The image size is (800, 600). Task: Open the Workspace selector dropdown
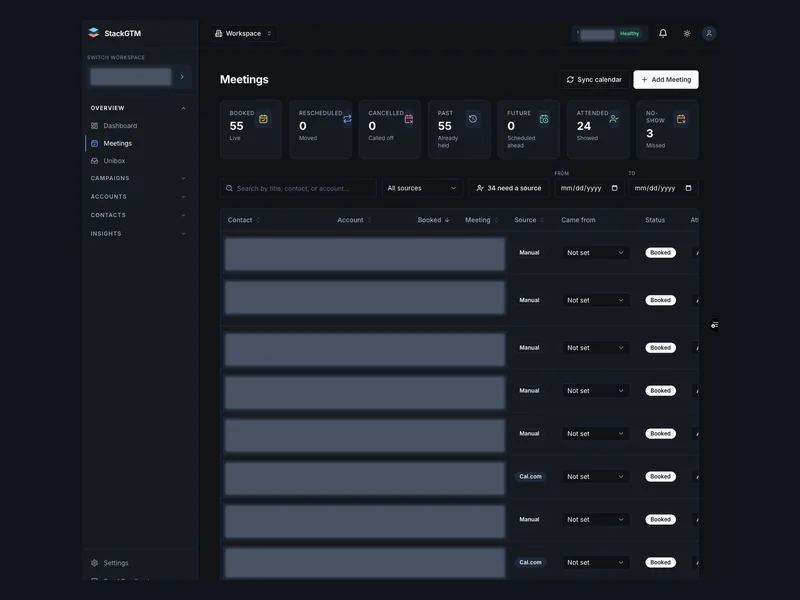tap(243, 33)
